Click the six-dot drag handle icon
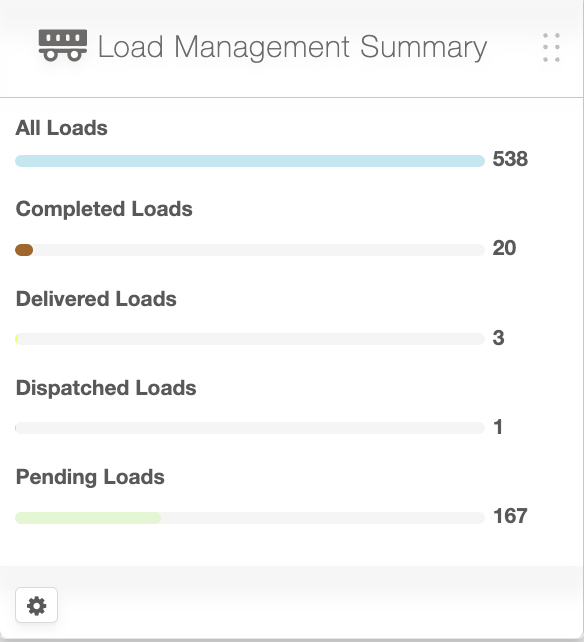 coord(551,48)
